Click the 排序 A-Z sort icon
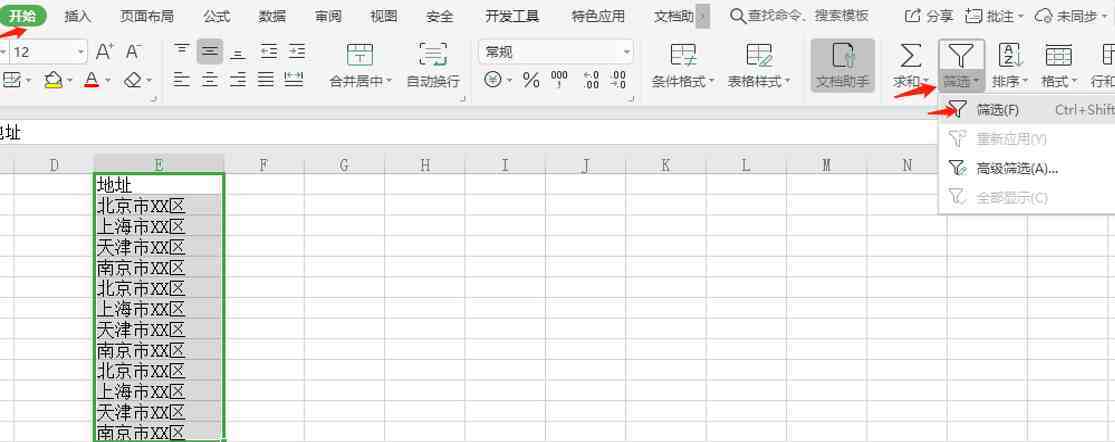The image size is (1115, 442). pyautogui.click(x=1010, y=55)
